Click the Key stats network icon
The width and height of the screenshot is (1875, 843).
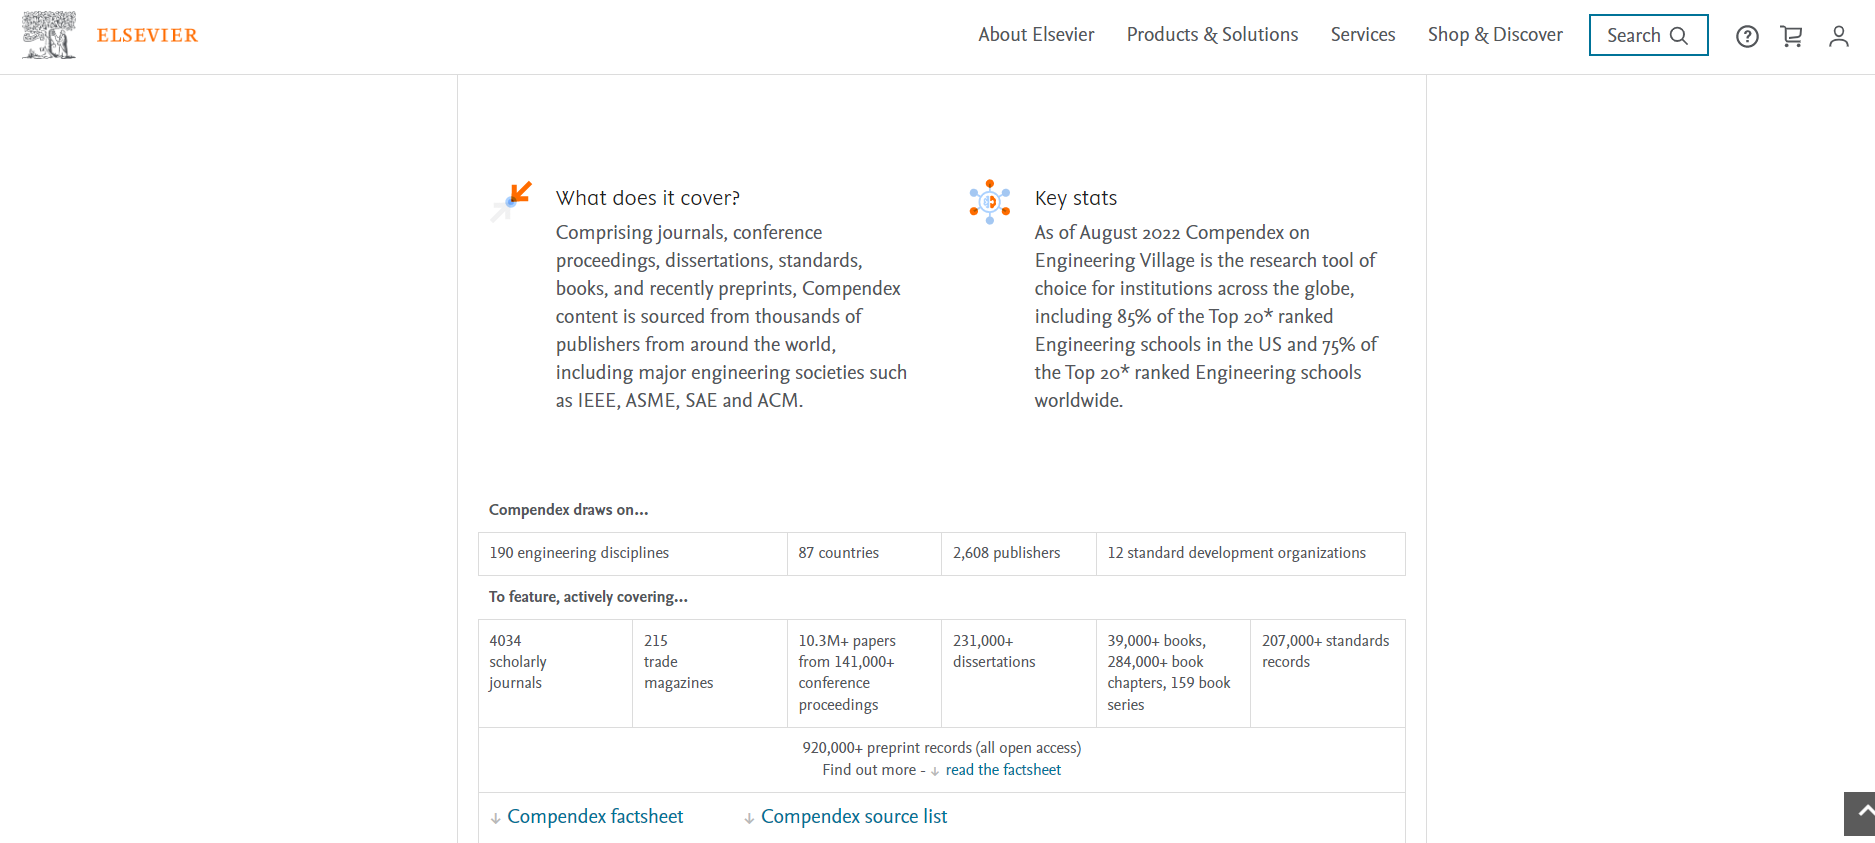point(989,201)
